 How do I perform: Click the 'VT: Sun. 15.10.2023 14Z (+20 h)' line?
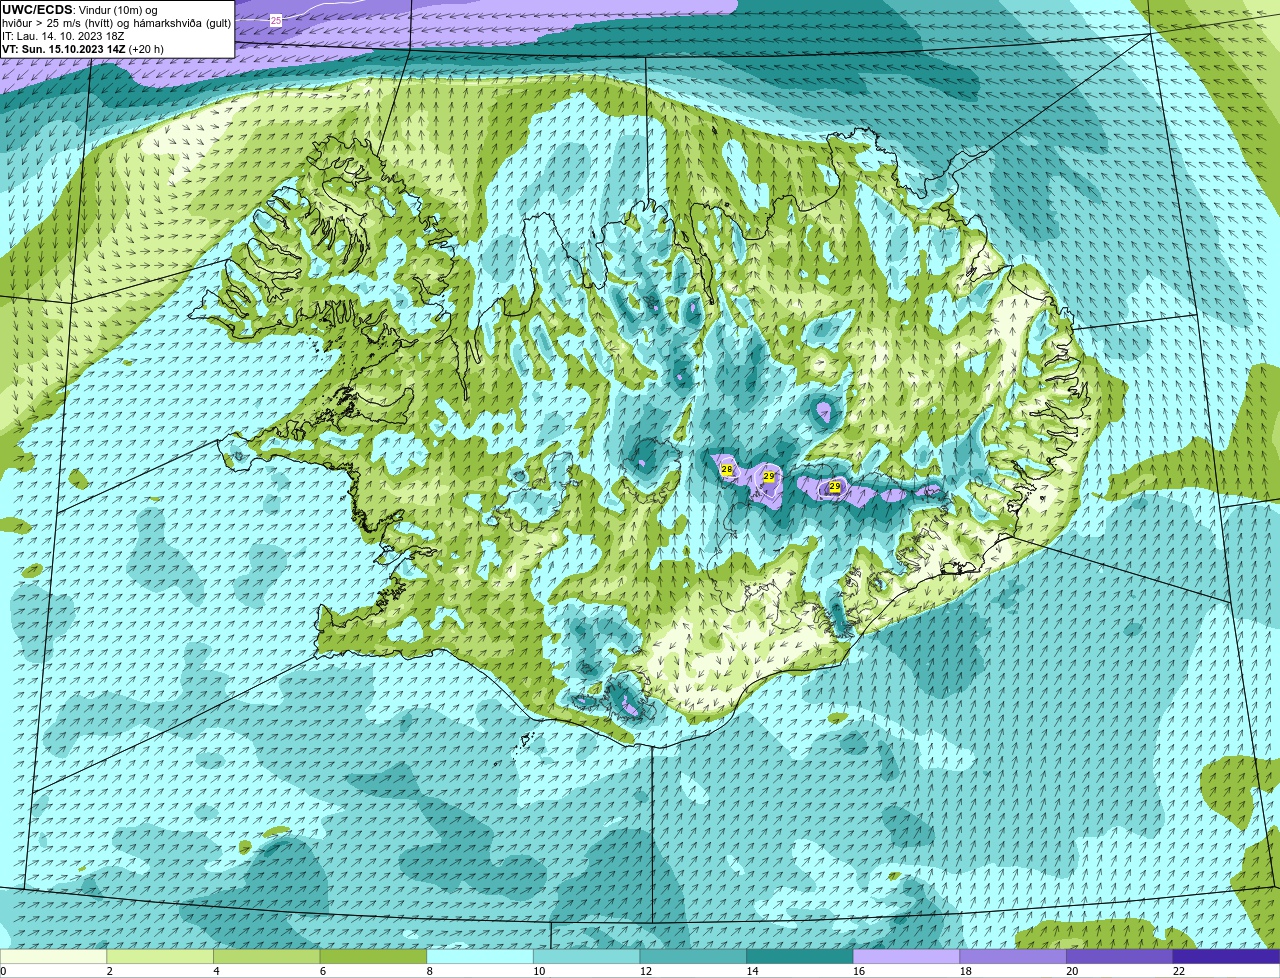83,49
